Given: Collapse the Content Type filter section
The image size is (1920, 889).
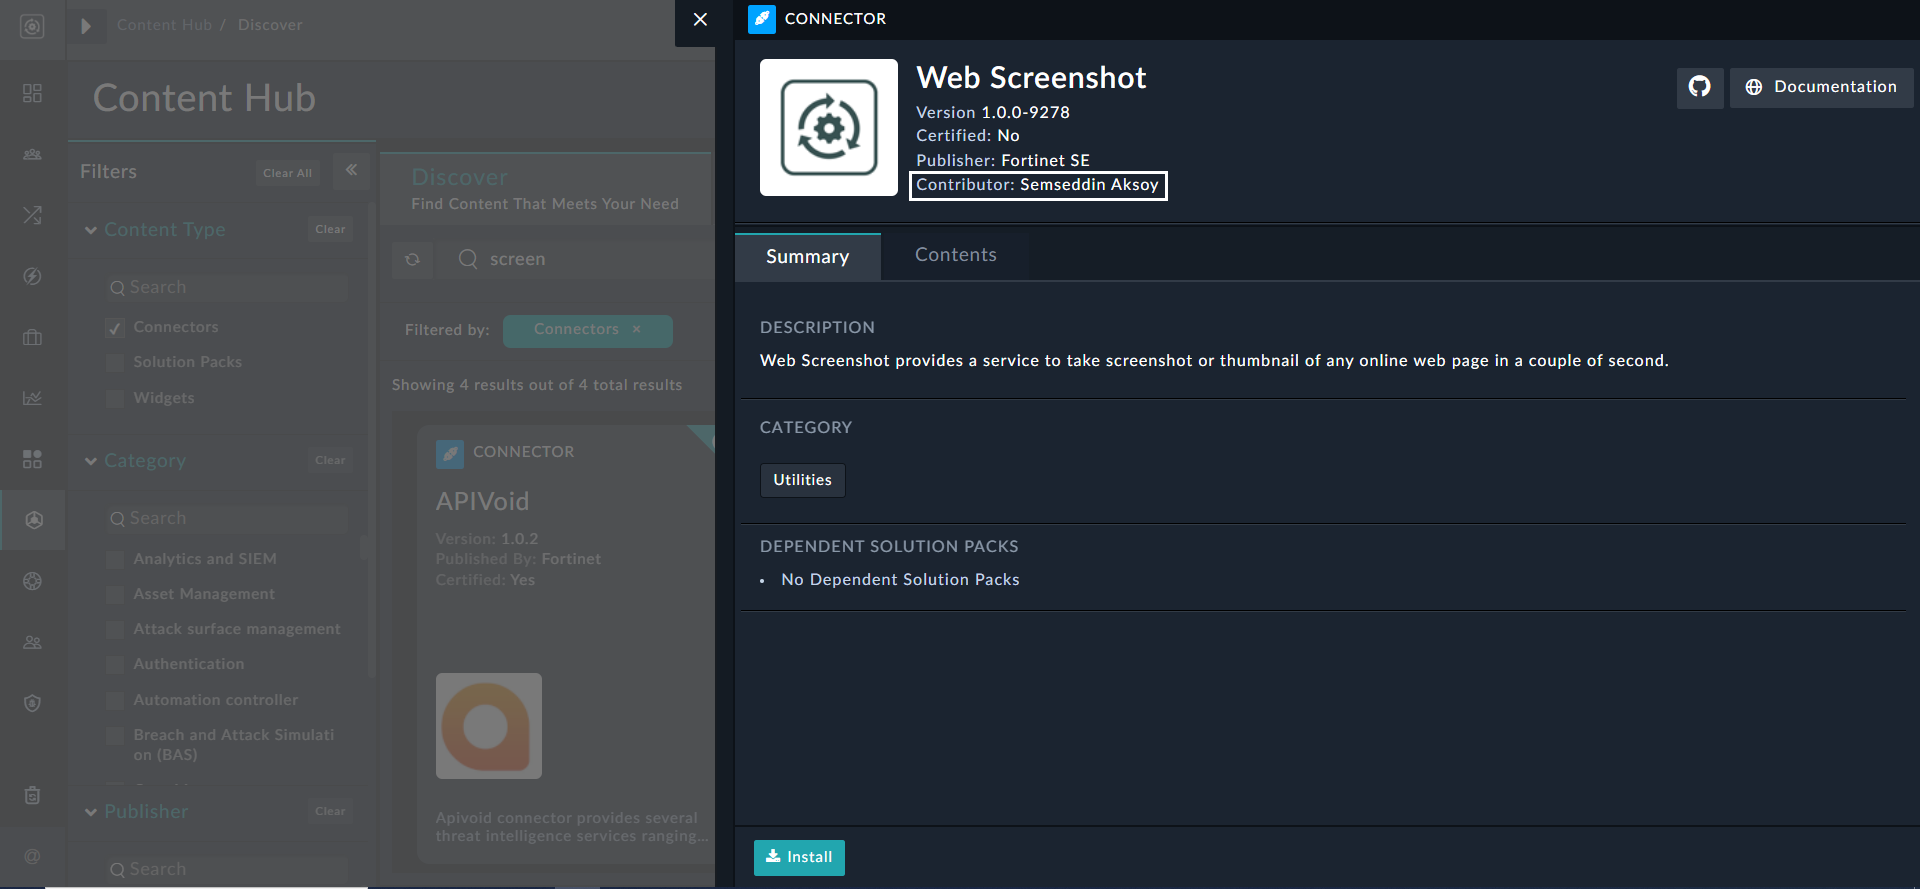Looking at the screenshot, I should pyautogui.click(x=91, y=230).
